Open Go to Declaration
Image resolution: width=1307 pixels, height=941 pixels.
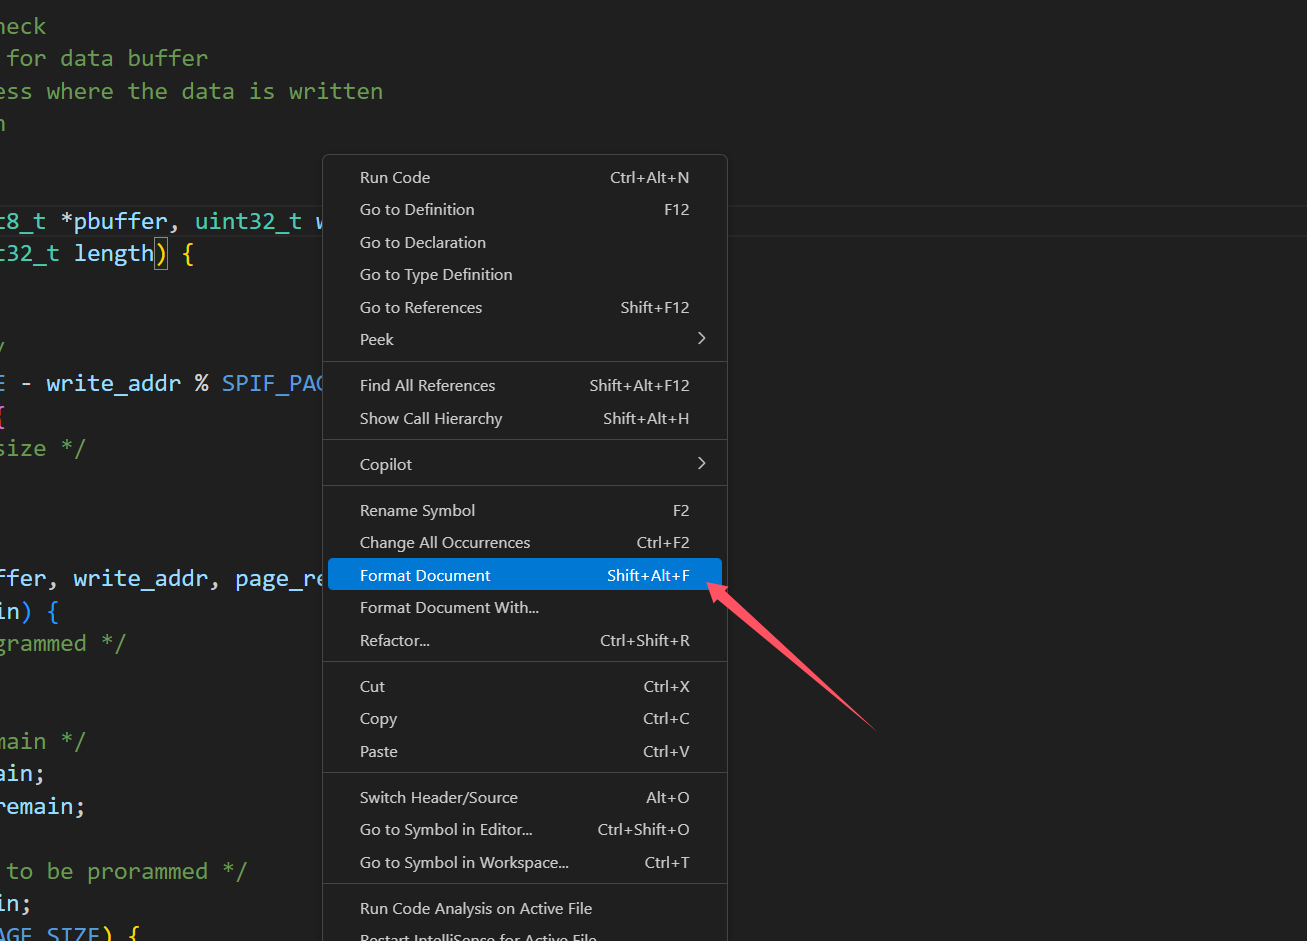422,242
